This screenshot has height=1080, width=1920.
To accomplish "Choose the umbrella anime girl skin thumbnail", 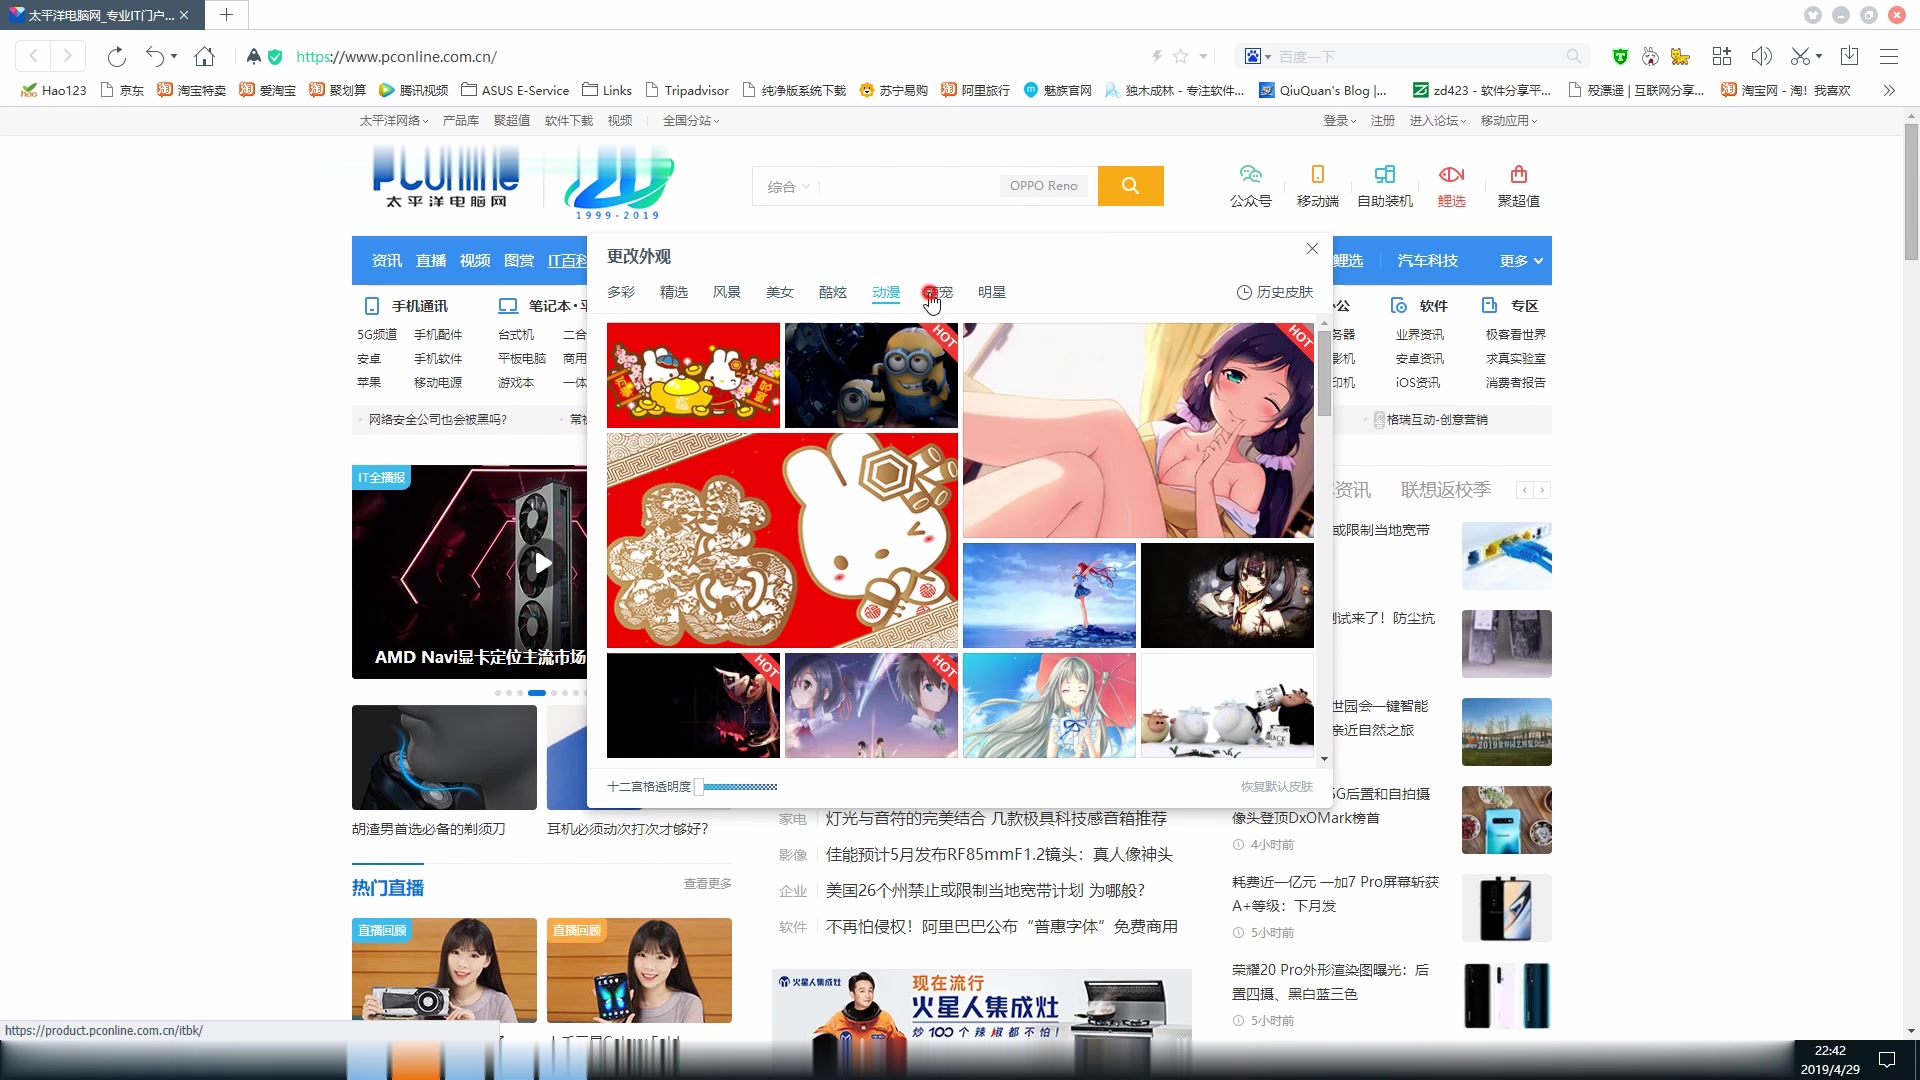I will (x=1049, y=705).
